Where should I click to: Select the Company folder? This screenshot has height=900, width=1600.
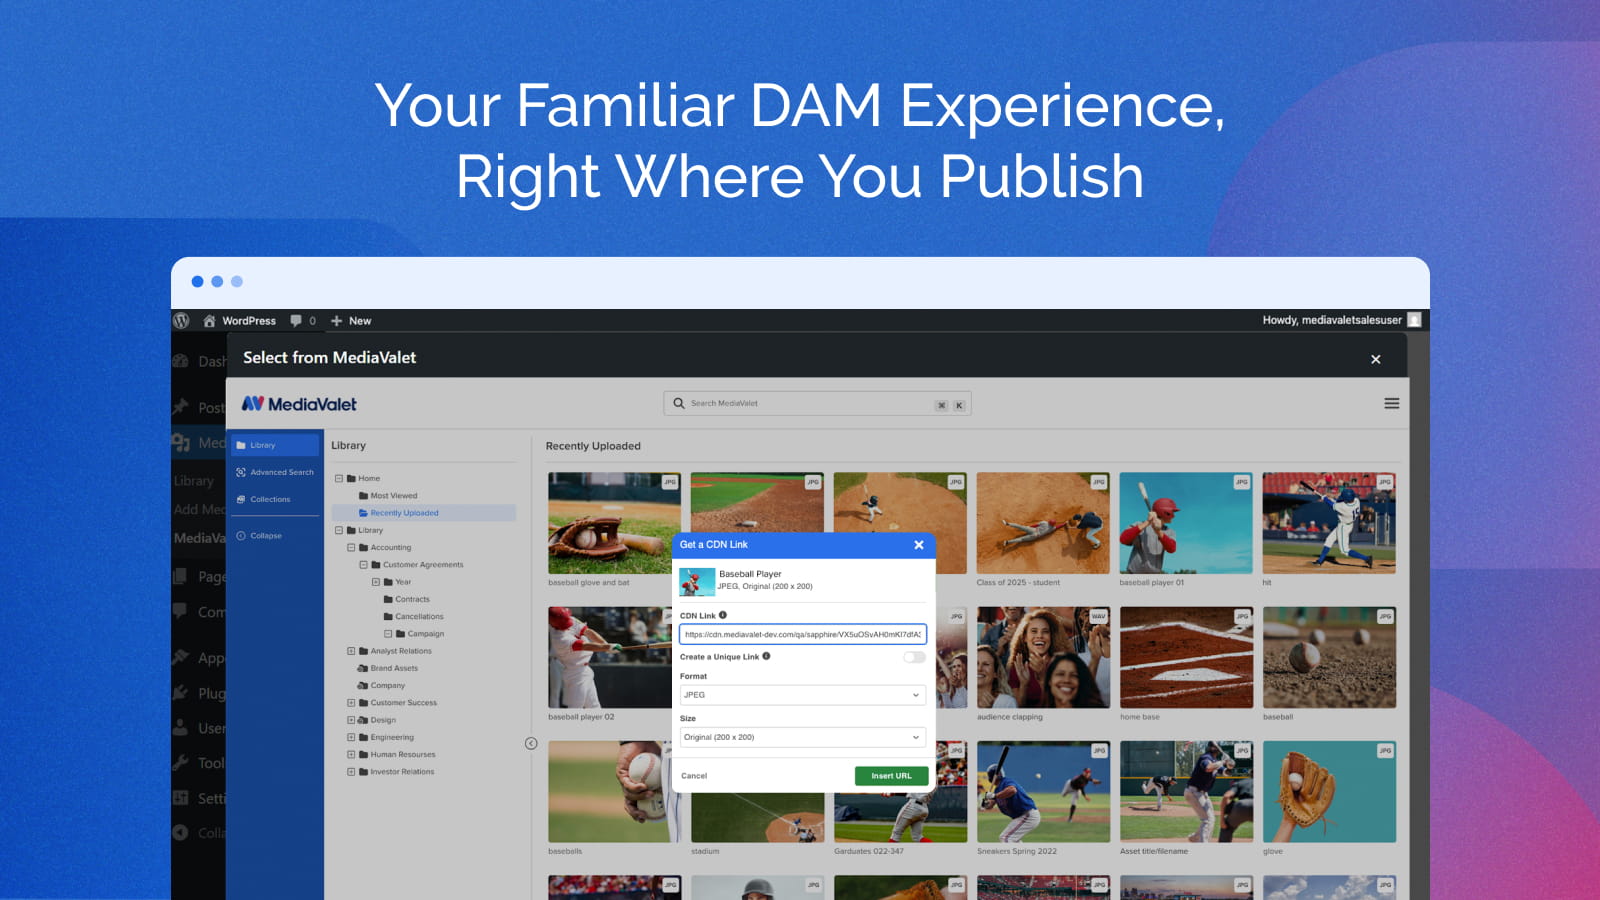point(381,686)
